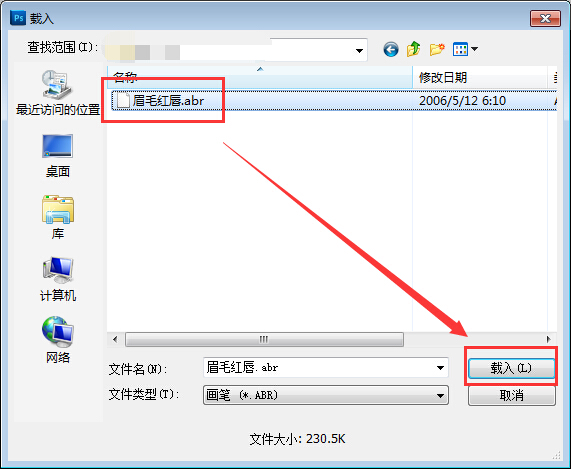This screenshot has height=469, width=571.
Task: Click the 取消 button
Action: pos(511,395)
